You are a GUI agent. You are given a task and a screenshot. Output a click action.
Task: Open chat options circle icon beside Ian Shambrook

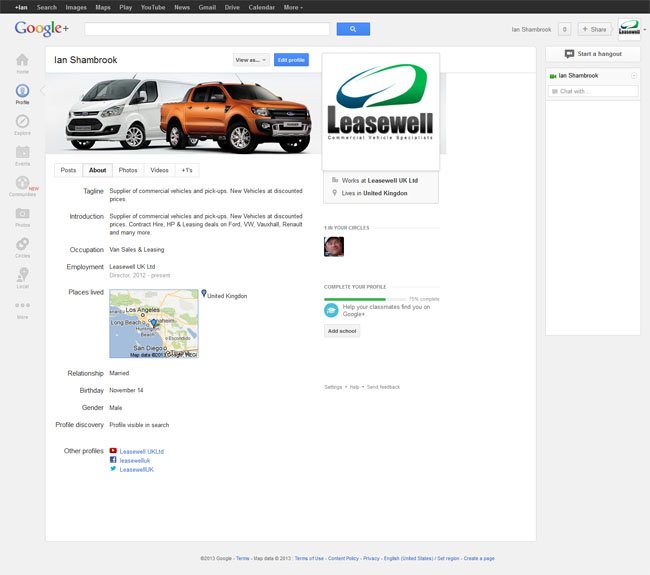633,75
